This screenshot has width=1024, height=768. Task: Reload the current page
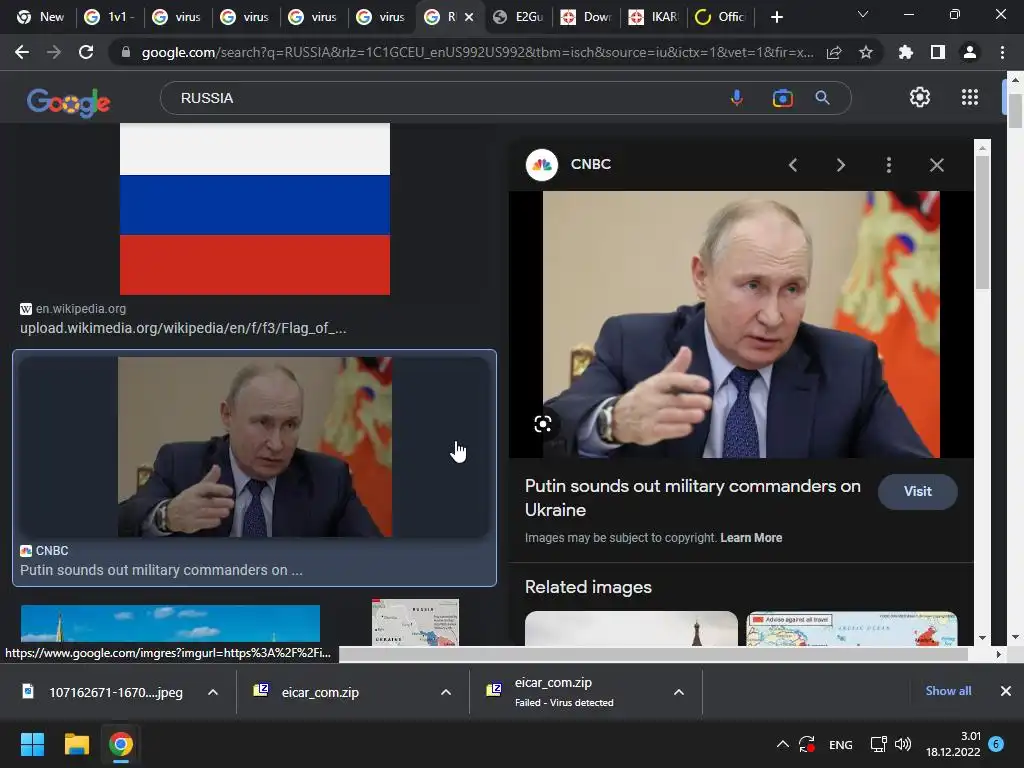pos(86,52)
